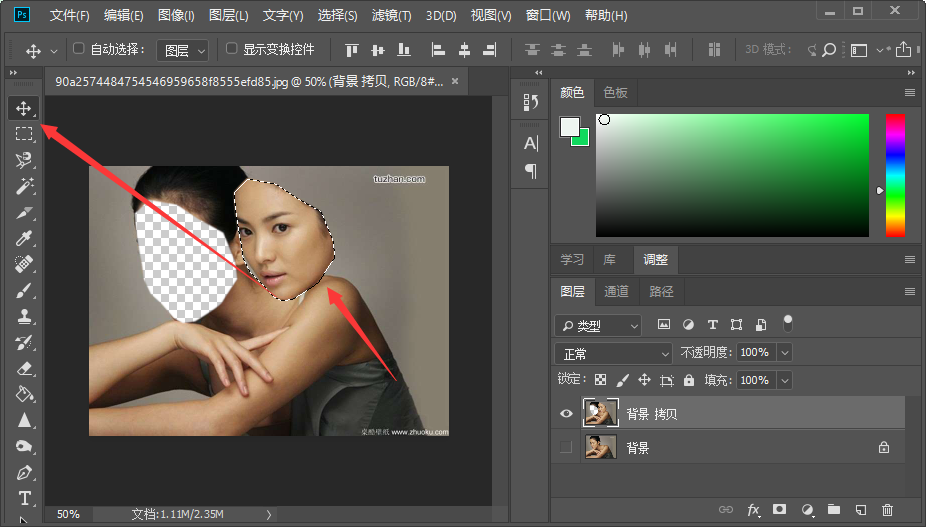Open the Character panel icon

(530, 143)
